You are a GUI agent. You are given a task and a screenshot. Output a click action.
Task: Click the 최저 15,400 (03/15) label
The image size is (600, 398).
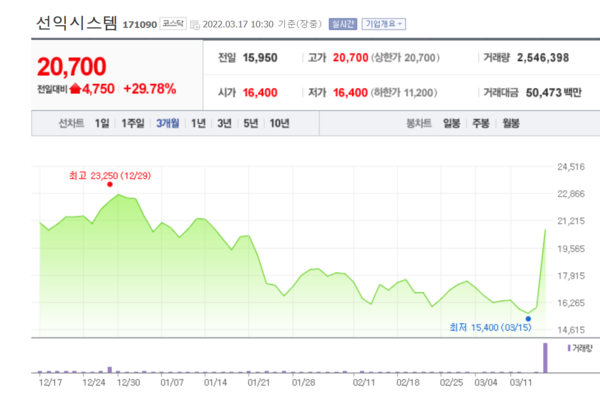click(x=491, y=328)
